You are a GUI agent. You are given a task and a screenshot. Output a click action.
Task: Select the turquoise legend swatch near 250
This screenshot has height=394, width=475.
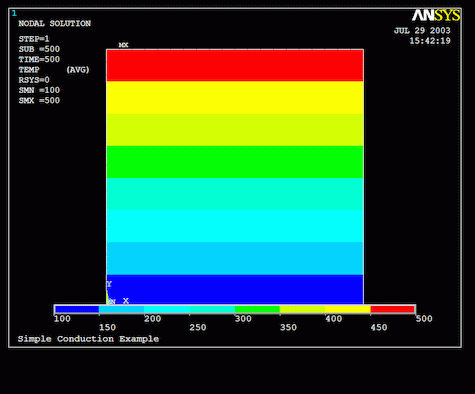coord(212,309)
